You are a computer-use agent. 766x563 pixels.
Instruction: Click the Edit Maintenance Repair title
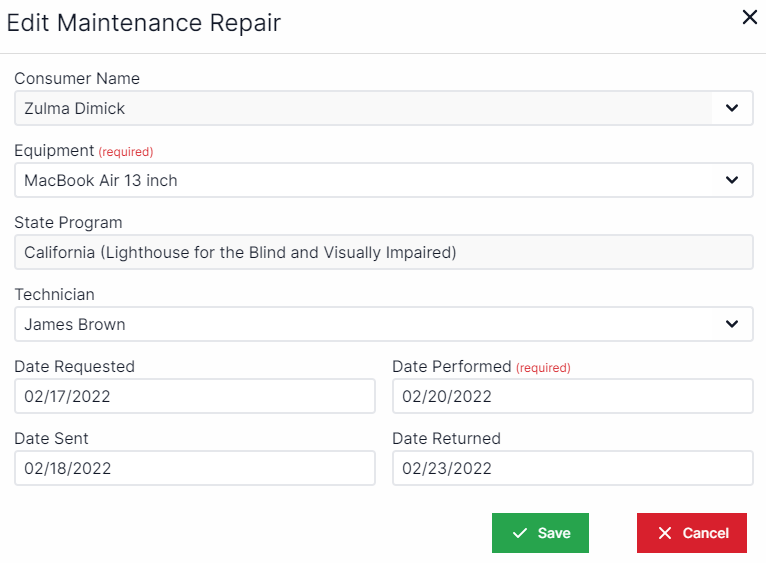coord(144,23)
